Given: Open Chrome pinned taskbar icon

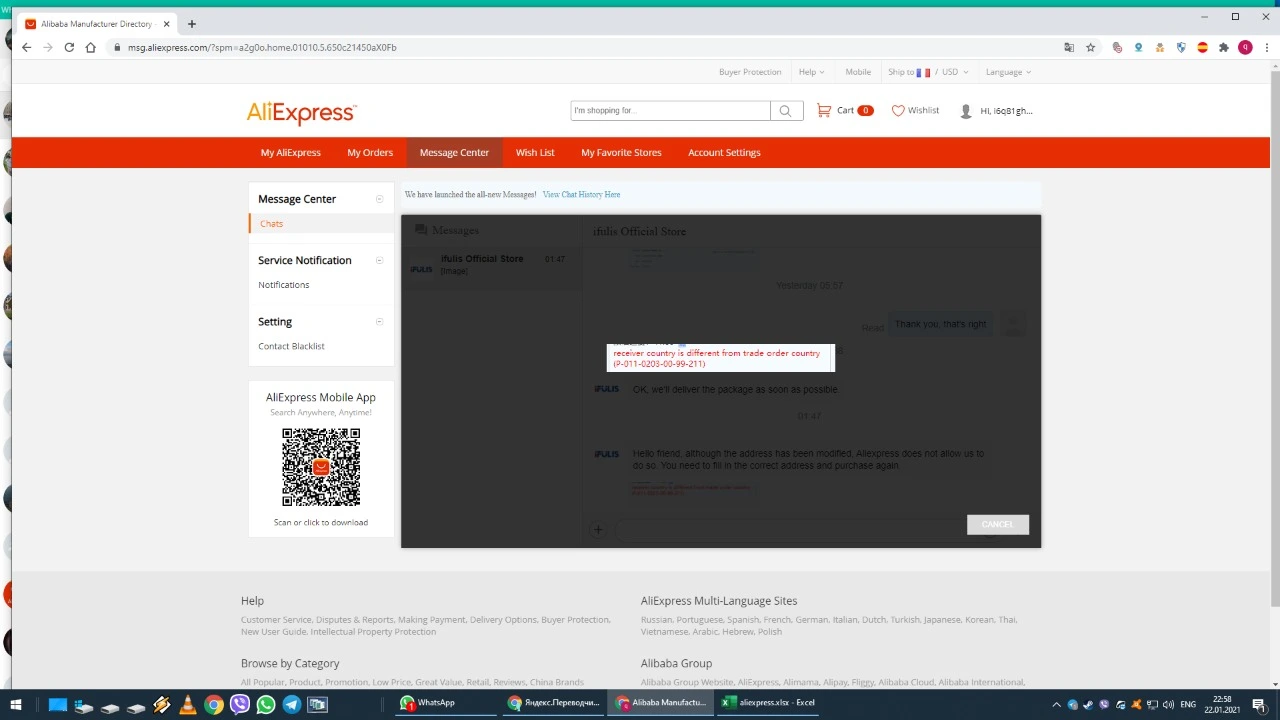Looking at the screenshot, I should coord(214,705).
